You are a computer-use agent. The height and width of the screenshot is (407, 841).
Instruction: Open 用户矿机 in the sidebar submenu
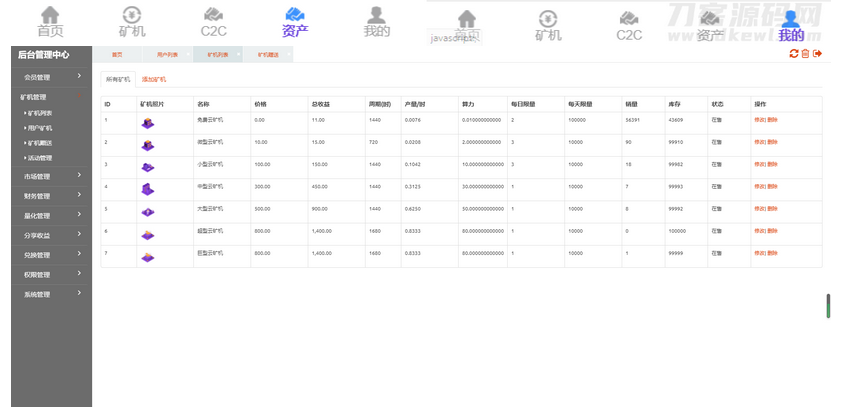pyautogui.click(x=40, y=128)
